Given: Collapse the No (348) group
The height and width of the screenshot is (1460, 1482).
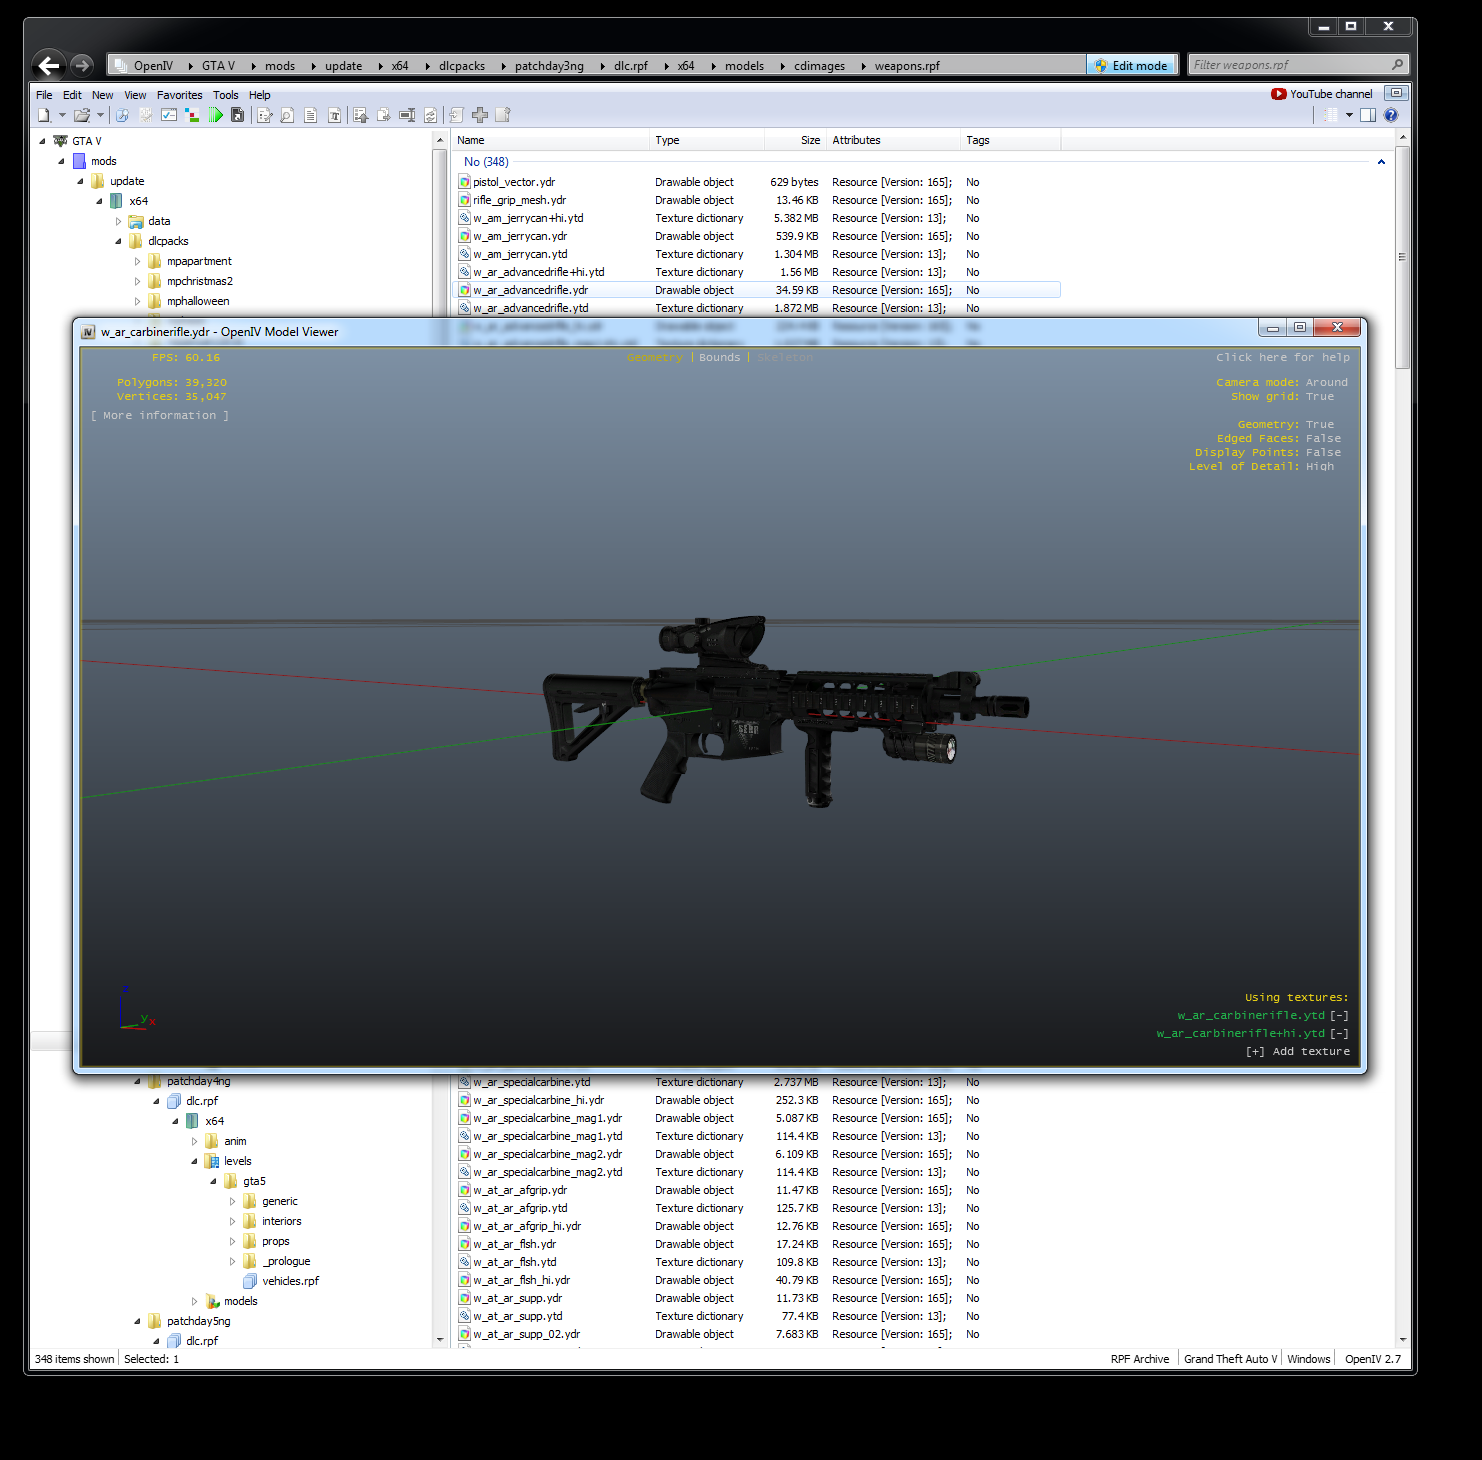Looking at the screenshot, I should click(1381, 162).
